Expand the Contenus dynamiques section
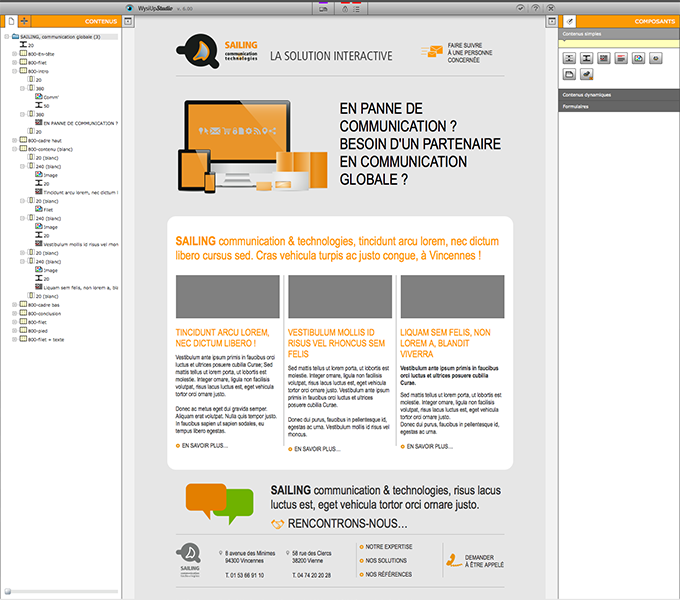The image size is (680, 600). click(x=619, y=95)
